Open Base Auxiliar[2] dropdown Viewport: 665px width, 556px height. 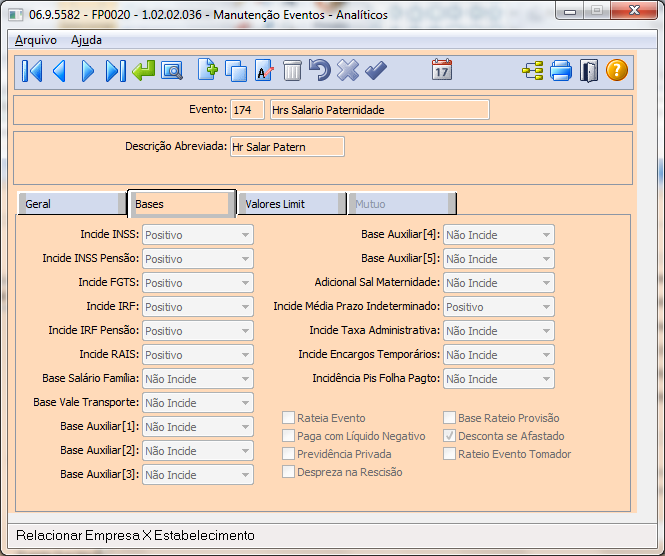[198, 450]
